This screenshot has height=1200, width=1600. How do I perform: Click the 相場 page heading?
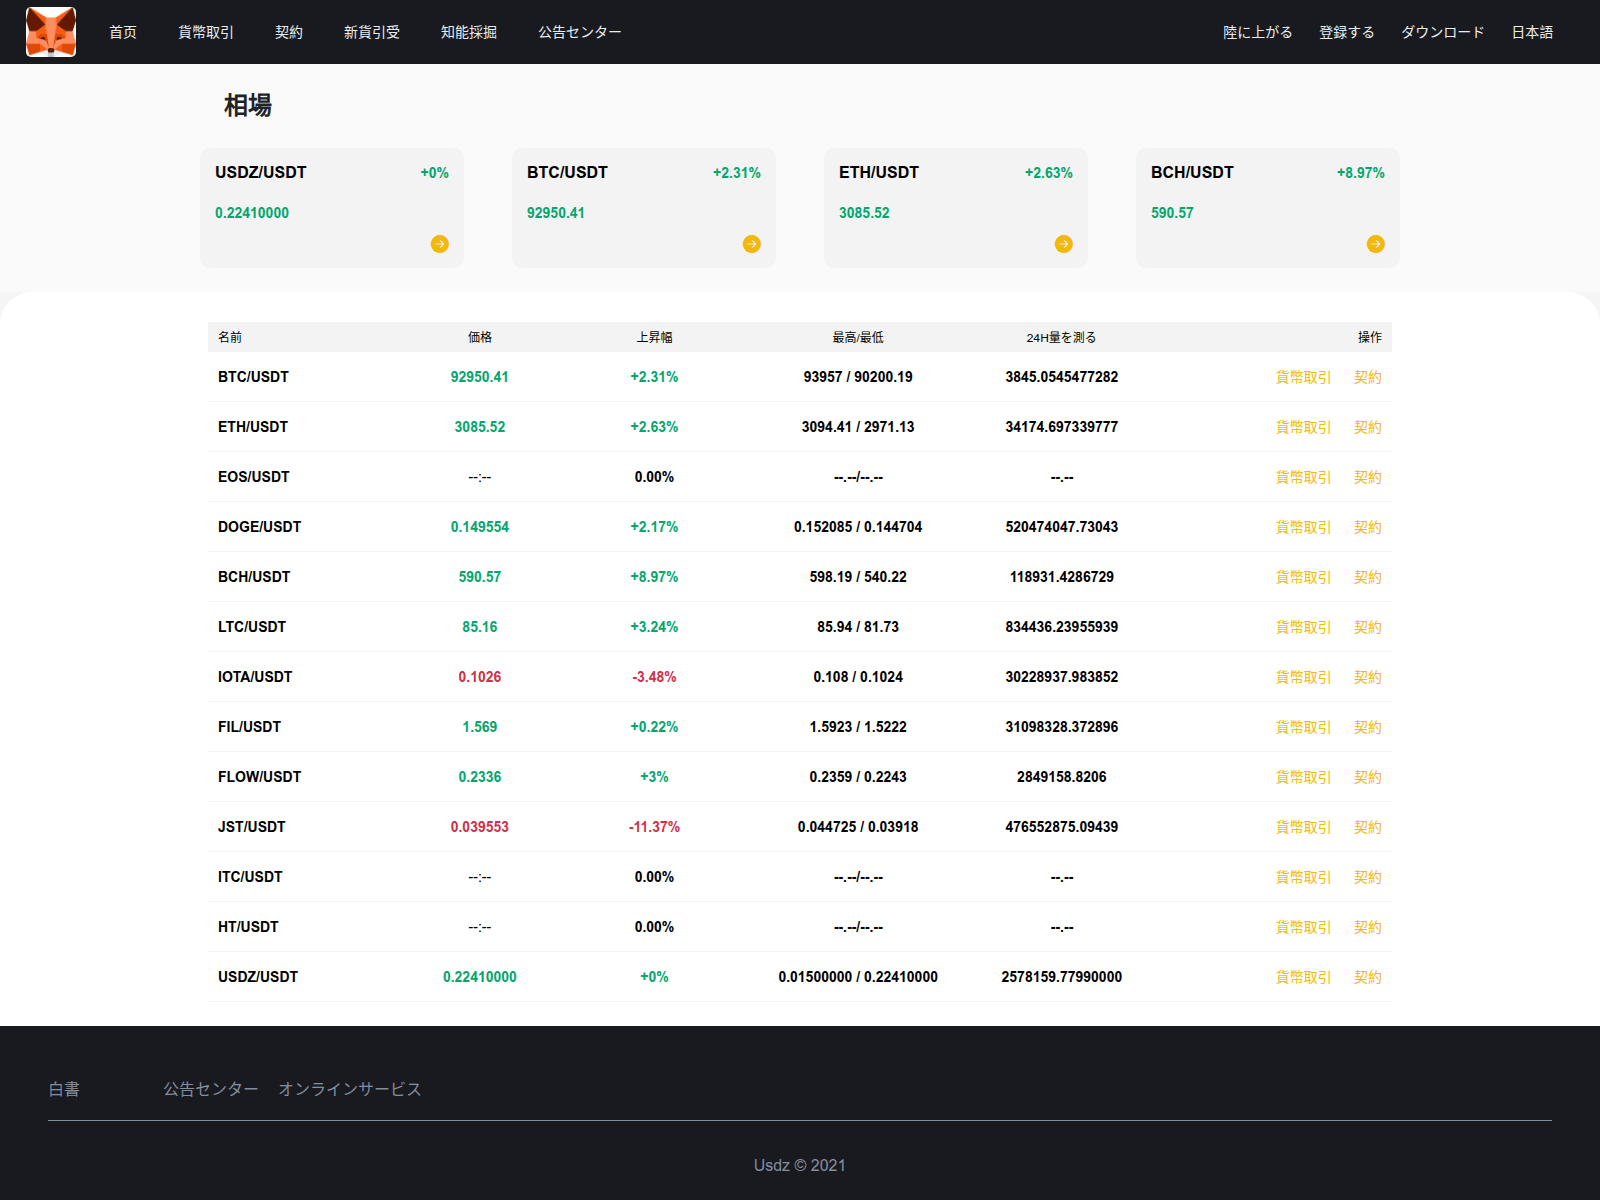pyautogui.click(x=248, y=105)
